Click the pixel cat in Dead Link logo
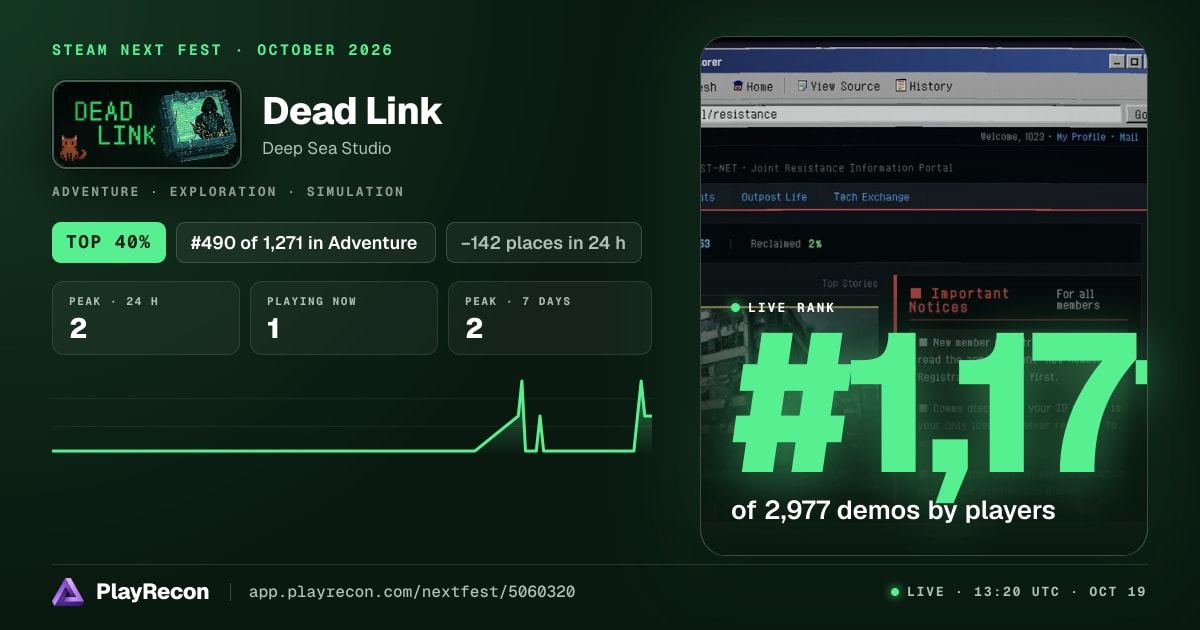 click(x=74, y=148)
